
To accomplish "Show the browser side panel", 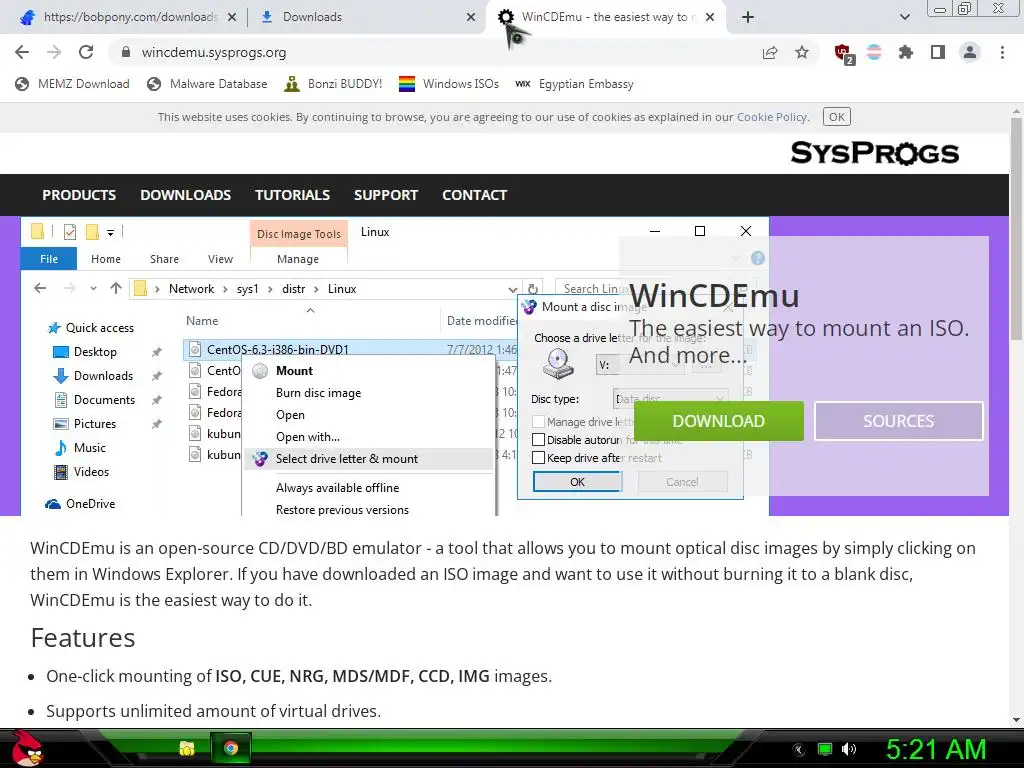I will (938, 52).
